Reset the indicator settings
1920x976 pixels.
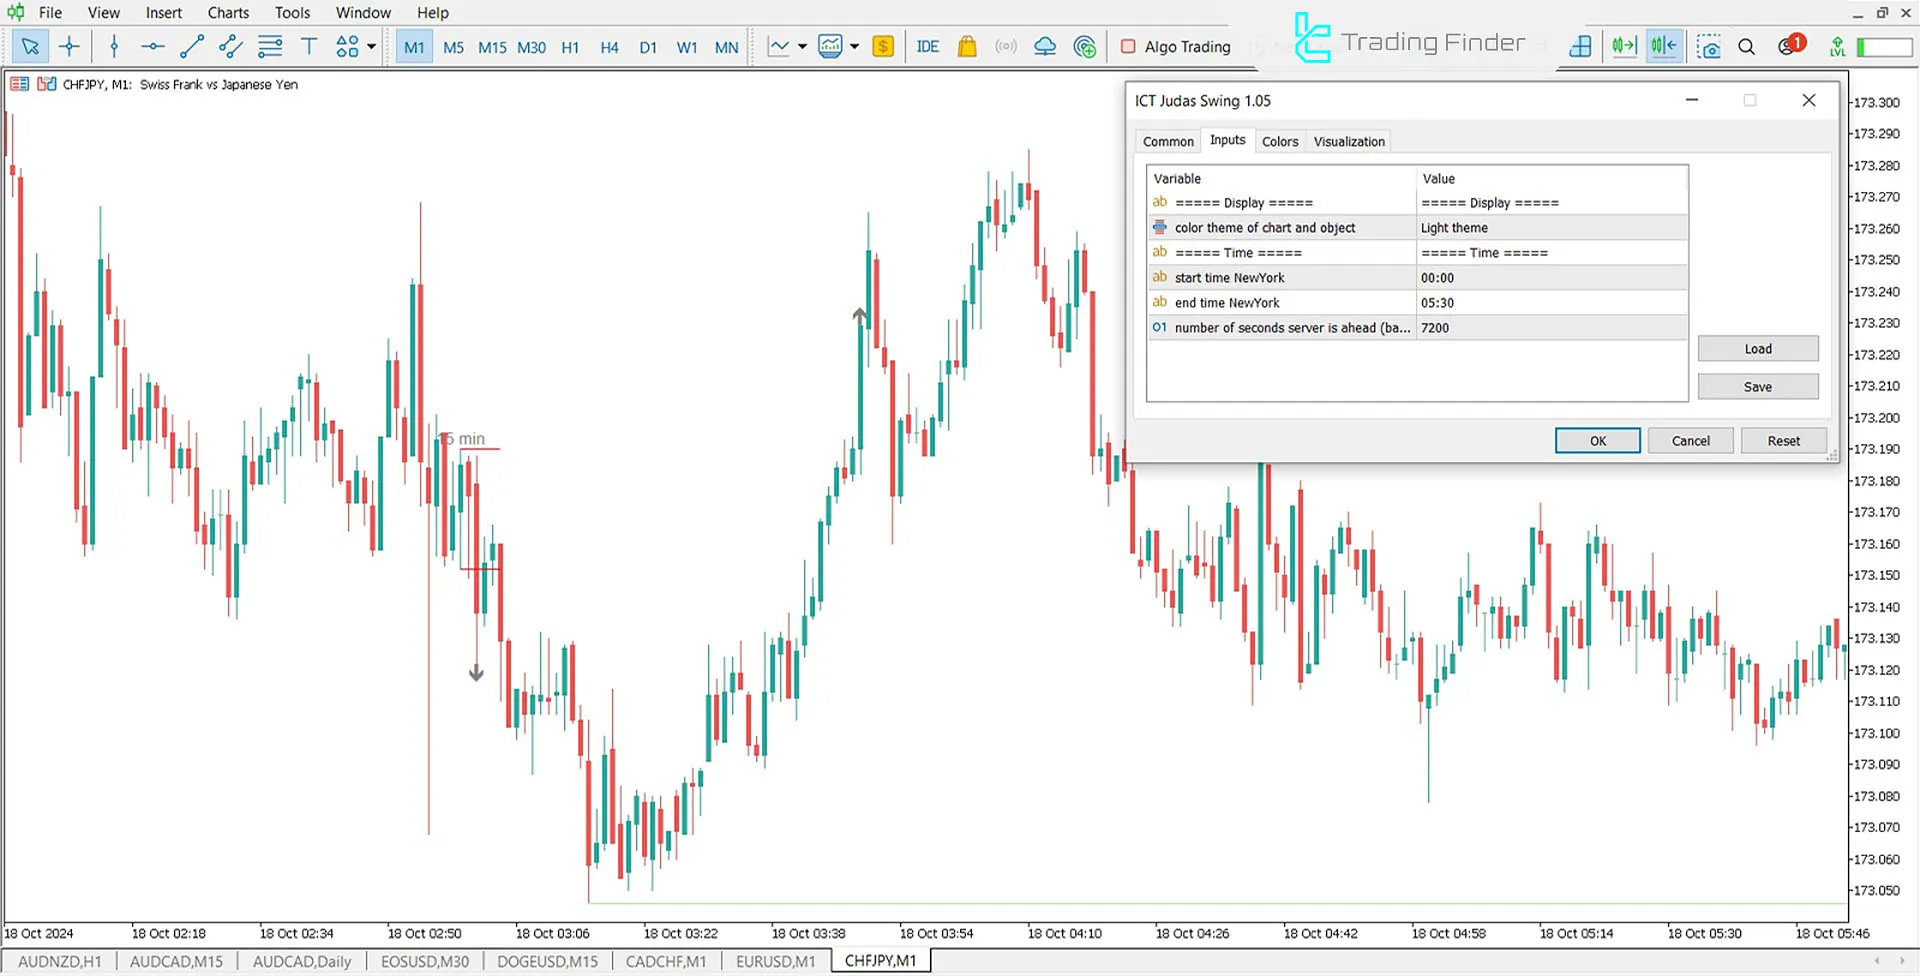tap(1783, 440)
